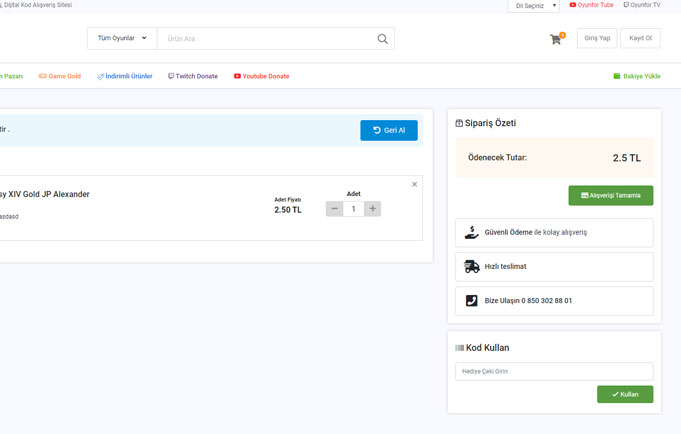
Task: Click the Güvenli Ödeme hand icon
Action: point(472,232)
